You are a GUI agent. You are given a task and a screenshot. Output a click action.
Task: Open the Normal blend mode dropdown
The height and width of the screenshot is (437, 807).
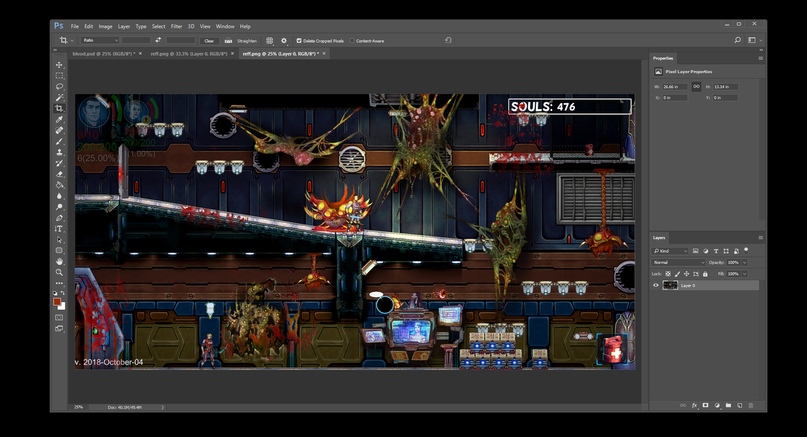pyautogui.click(x=679, y=263)
